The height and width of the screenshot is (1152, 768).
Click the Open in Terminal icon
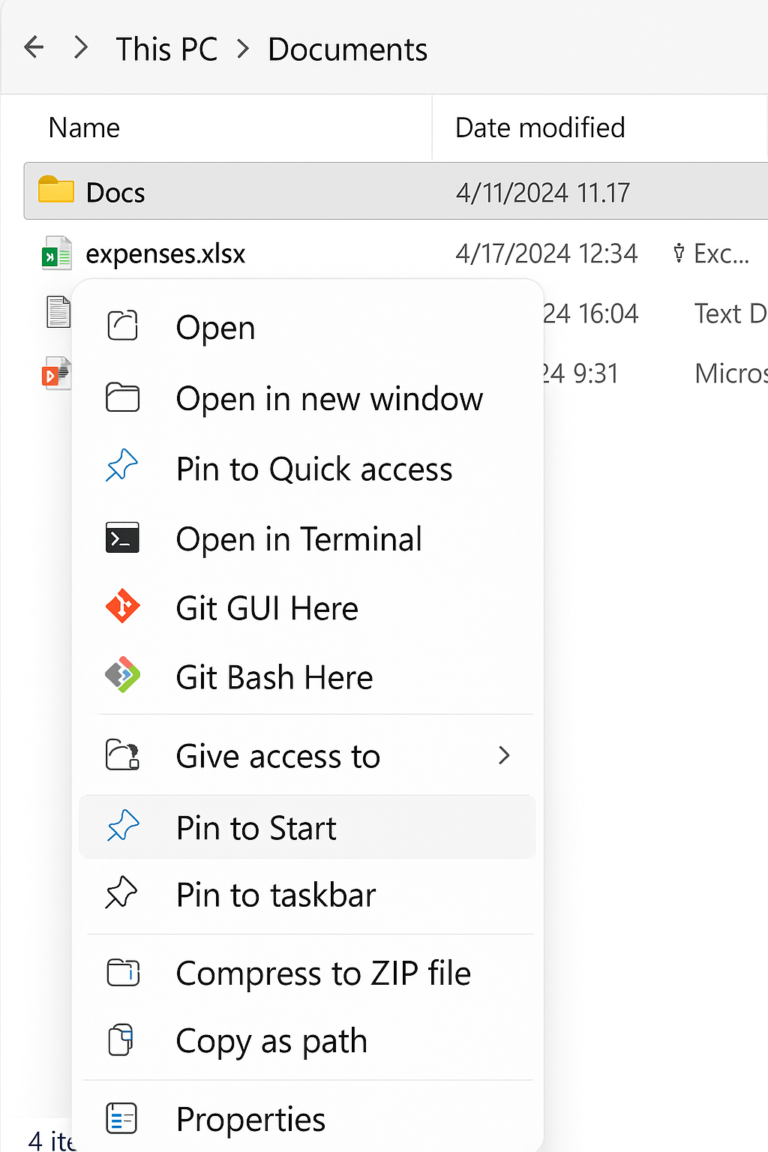click(122, 538)
